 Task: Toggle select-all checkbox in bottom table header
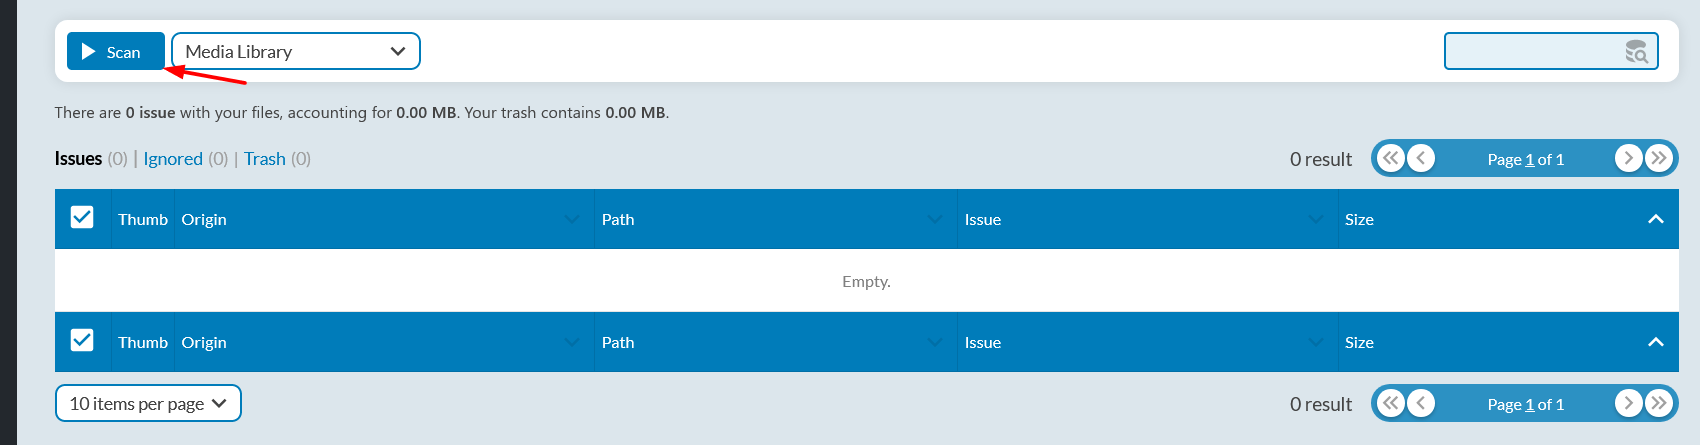click(82, 340)
